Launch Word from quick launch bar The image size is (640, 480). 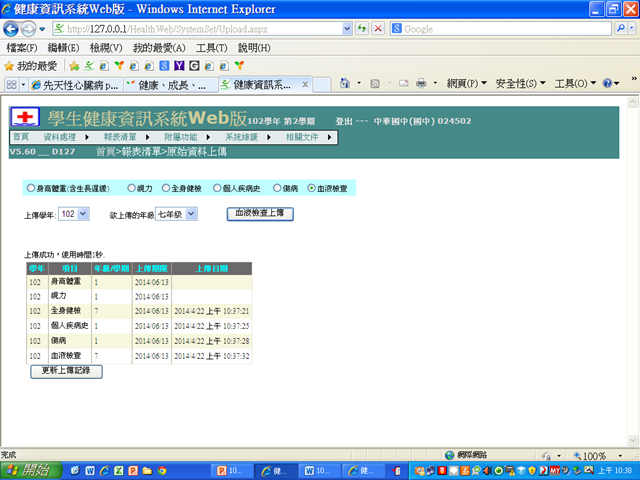click(x=90, y=471)
